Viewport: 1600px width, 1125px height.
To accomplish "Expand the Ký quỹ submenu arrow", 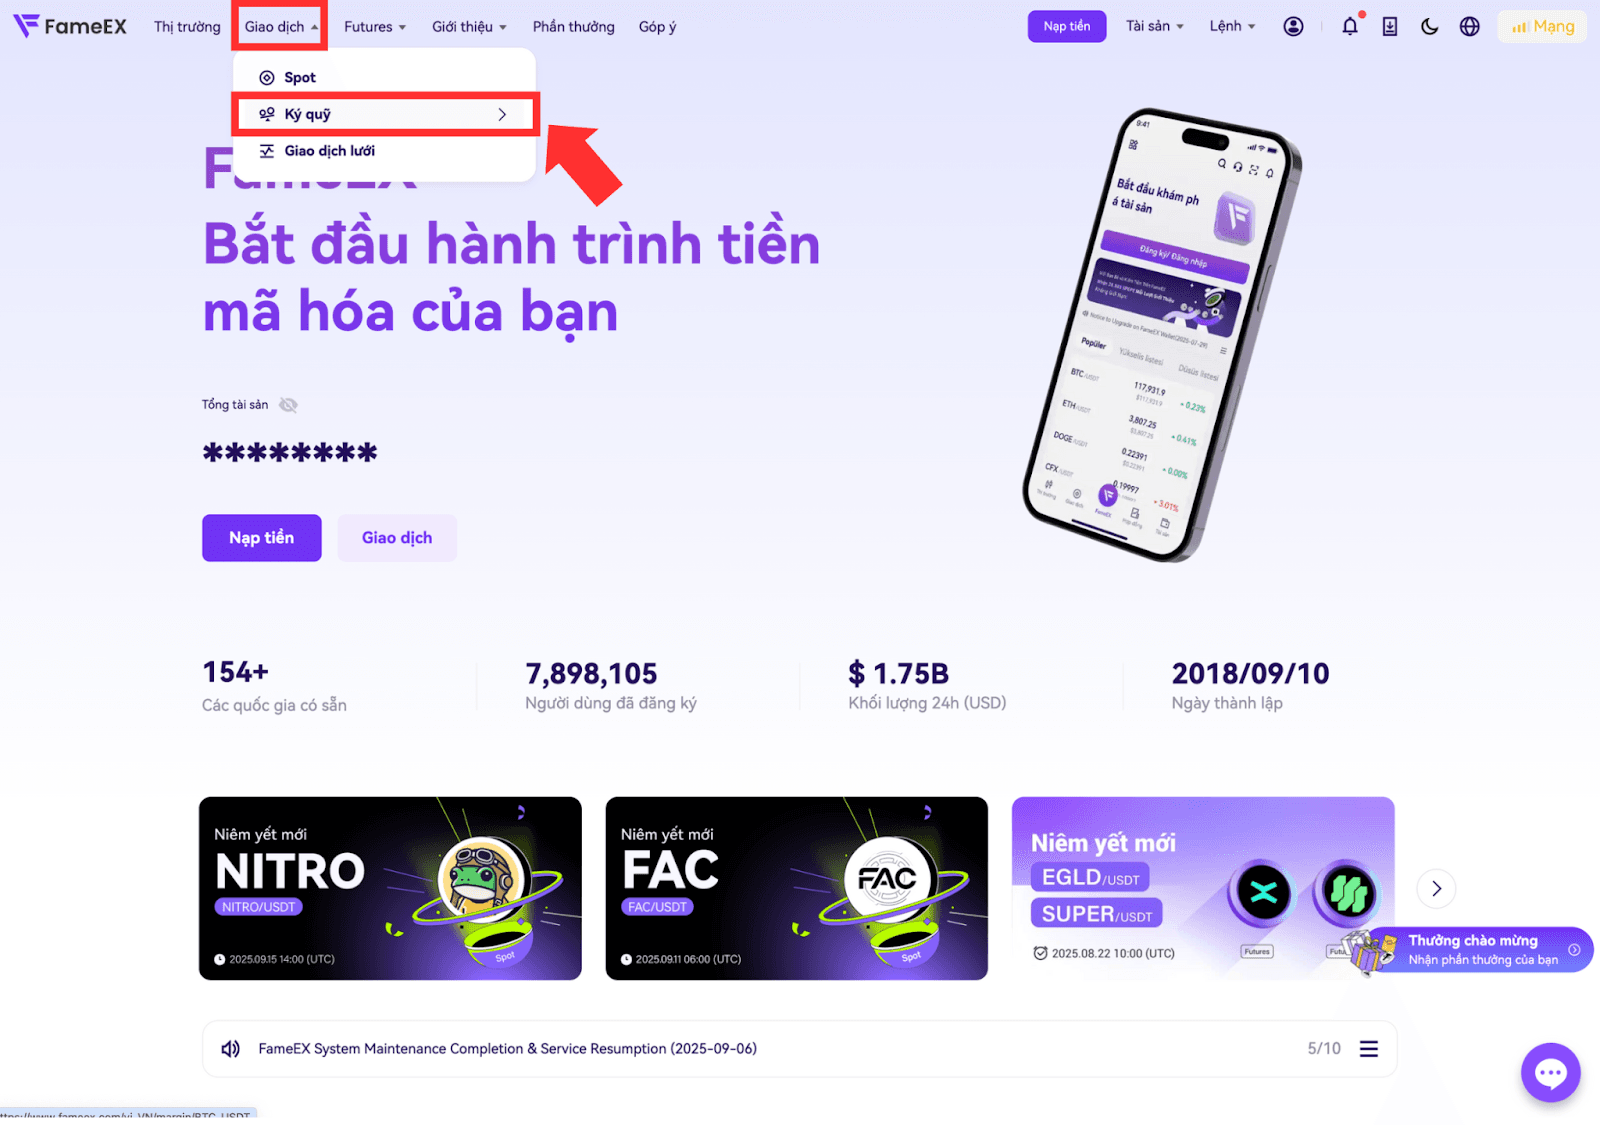I will 502,115.
